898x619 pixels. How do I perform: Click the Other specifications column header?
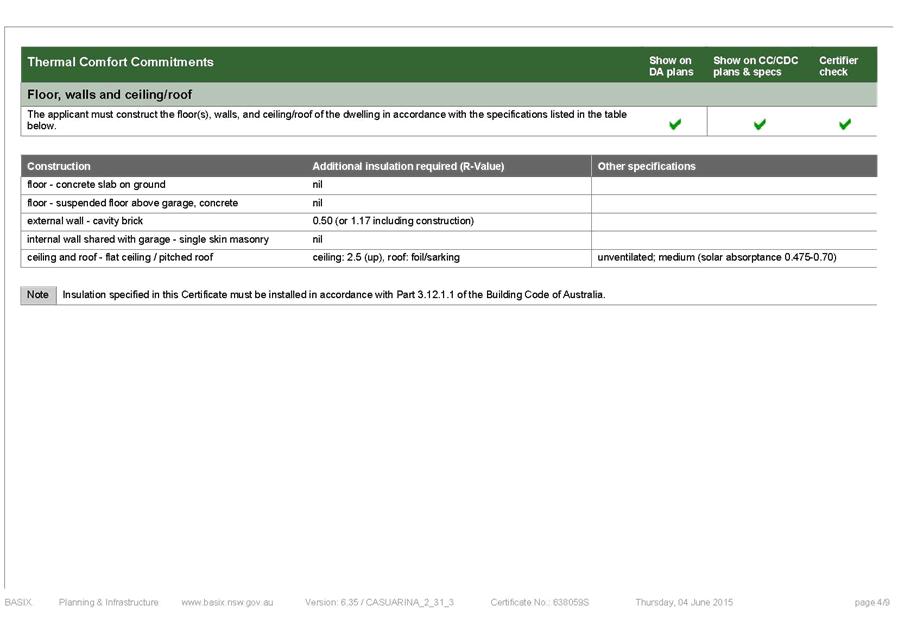tap(647, 166)
